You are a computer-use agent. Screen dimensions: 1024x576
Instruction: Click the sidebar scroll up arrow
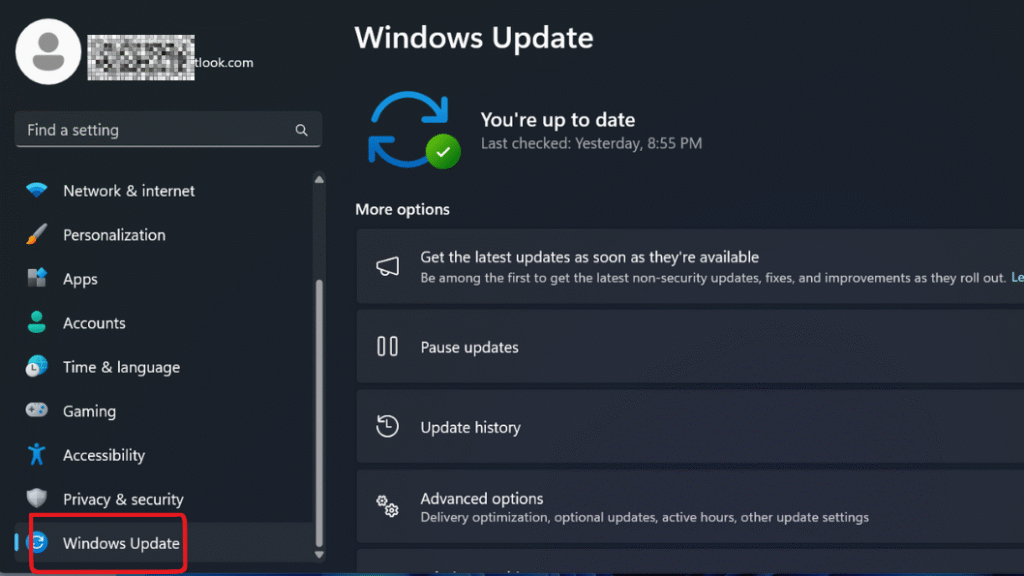(x=319, y=180)
